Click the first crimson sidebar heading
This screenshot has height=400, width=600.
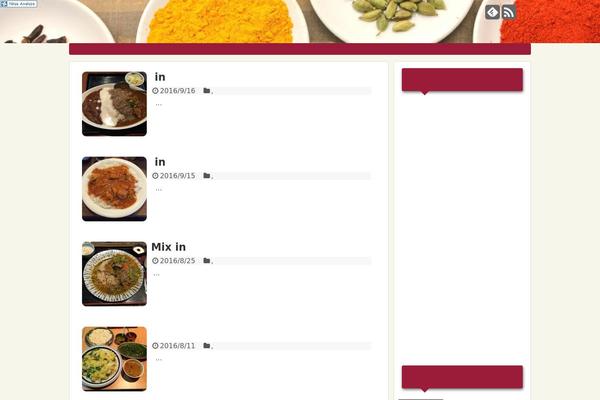[462, 80]
